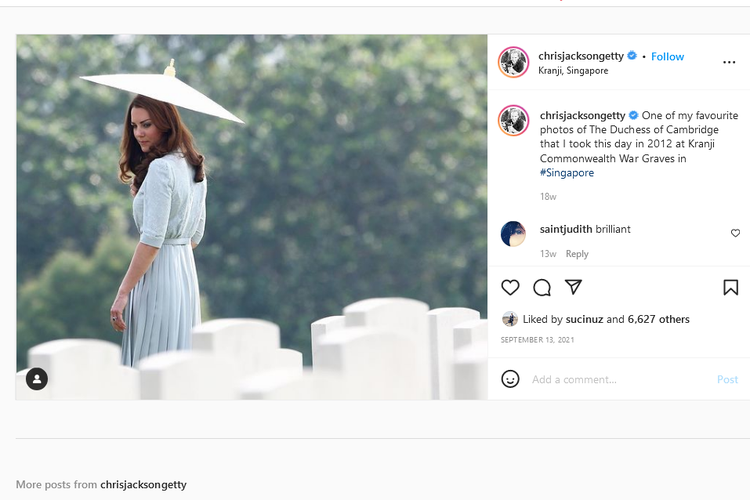Click the chrisjacksongetty link under More posts
This screenshot has width=750, height=500.
pos(143,485)
